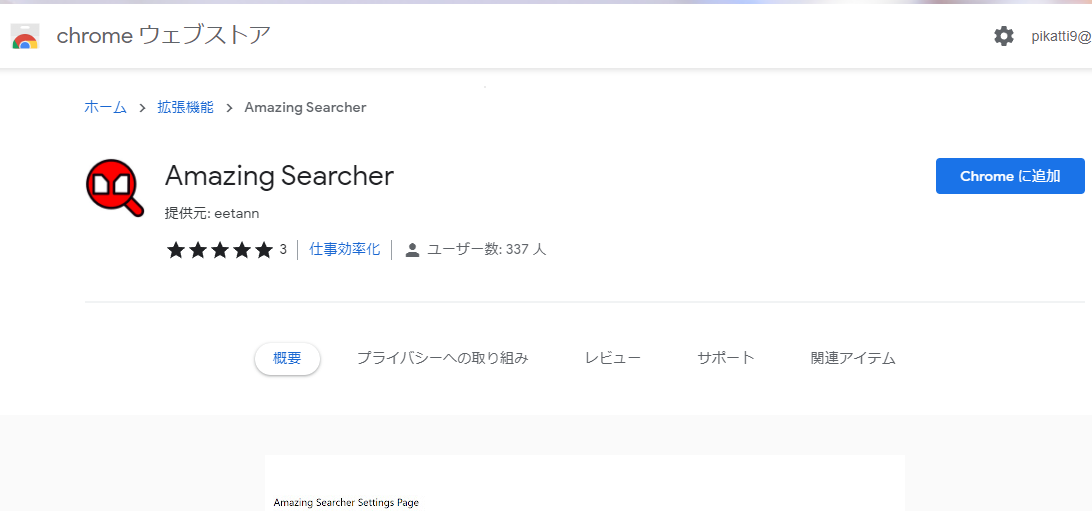Click the Amazing Searcher red magnifier icon
The image size is (1092, 511).
(114, 187)
